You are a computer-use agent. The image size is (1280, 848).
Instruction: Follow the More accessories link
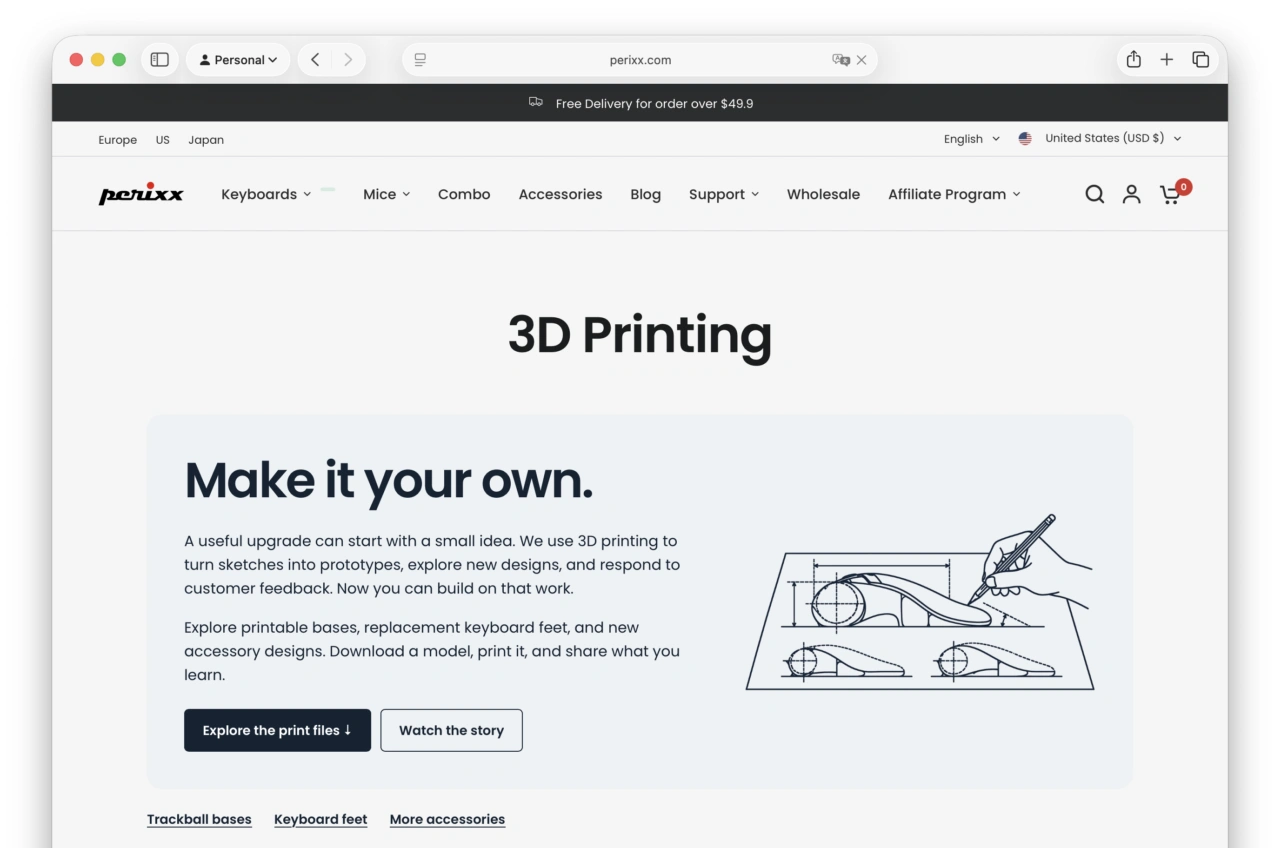coord(447,819)
